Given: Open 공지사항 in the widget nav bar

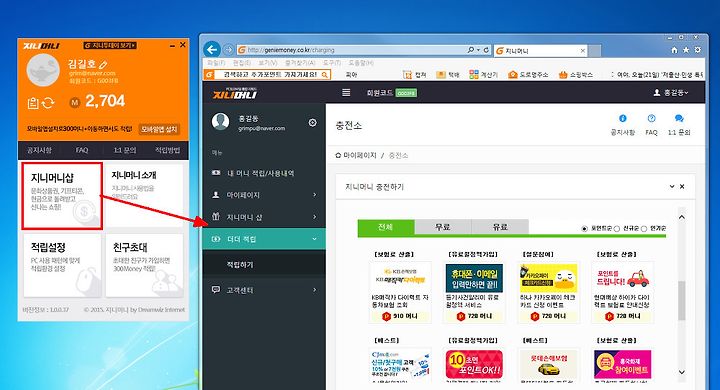Looking at the screenshot, I should pos(39,150).
